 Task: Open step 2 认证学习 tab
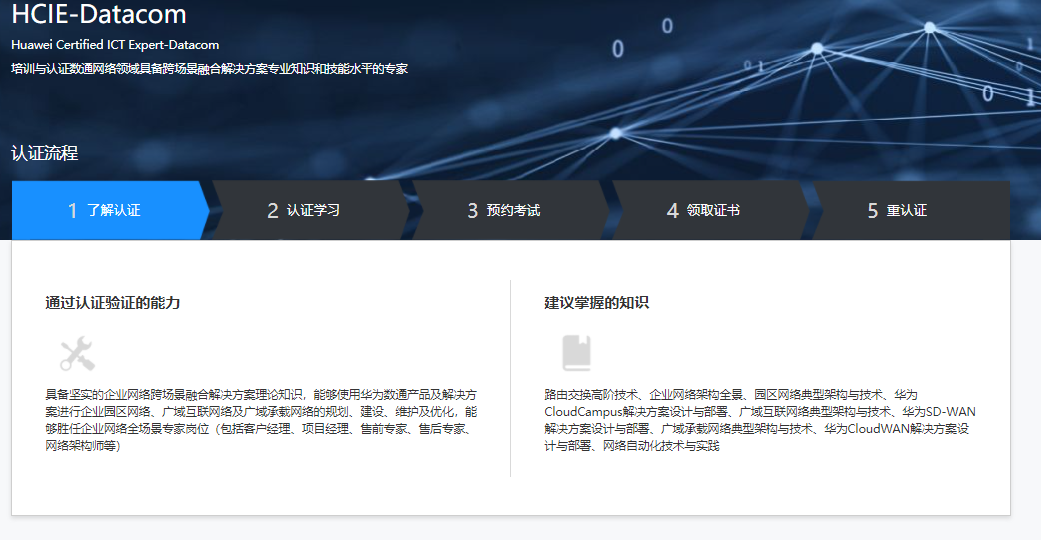point(311,210)
